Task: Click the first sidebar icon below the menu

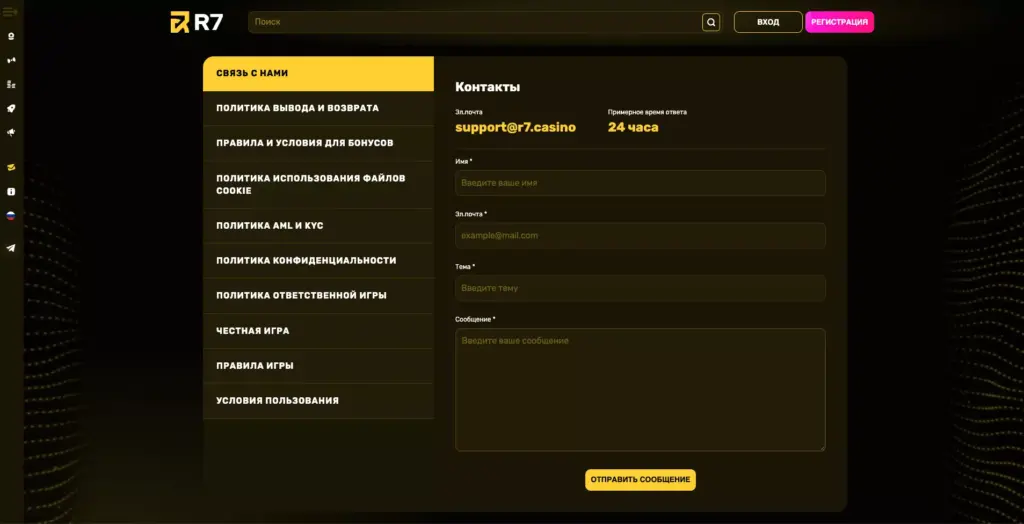Action: [x=10, y=36]
